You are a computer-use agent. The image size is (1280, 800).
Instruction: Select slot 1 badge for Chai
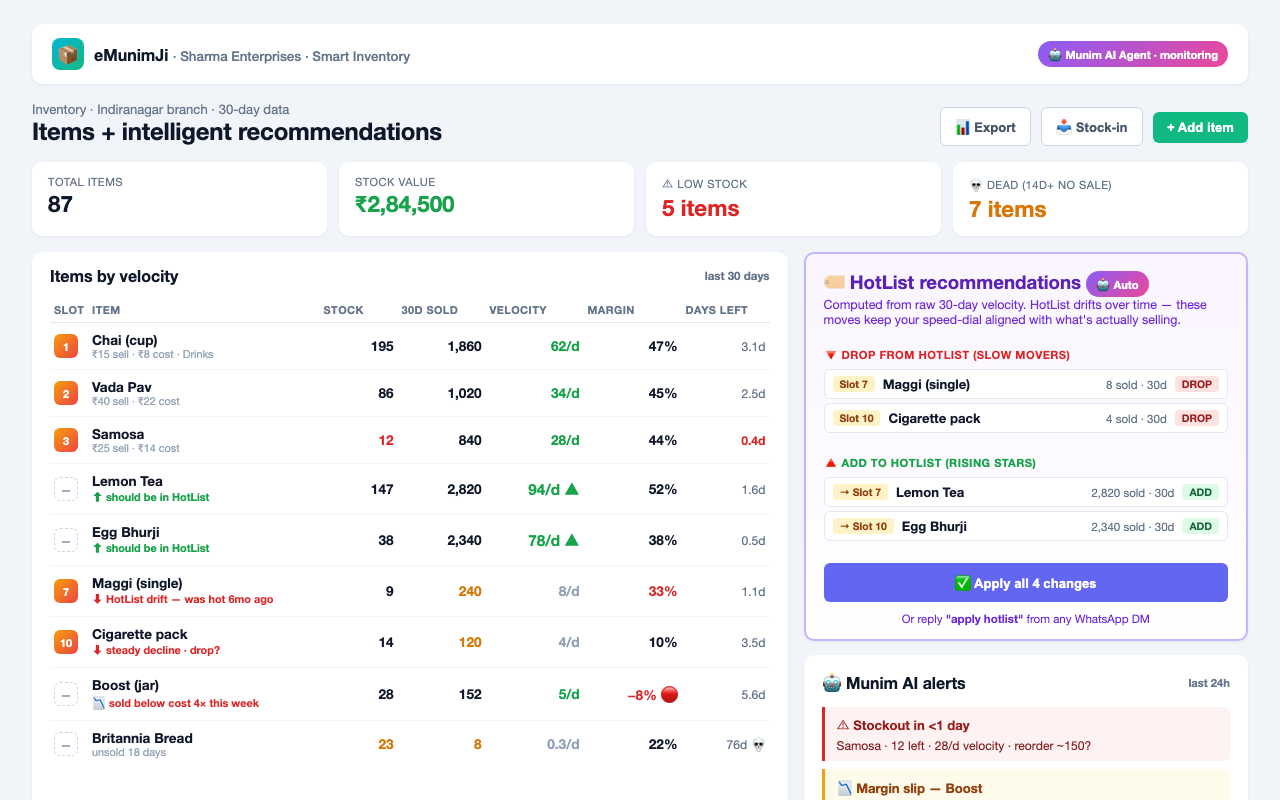pyautogui.click(x=66, y=347)
